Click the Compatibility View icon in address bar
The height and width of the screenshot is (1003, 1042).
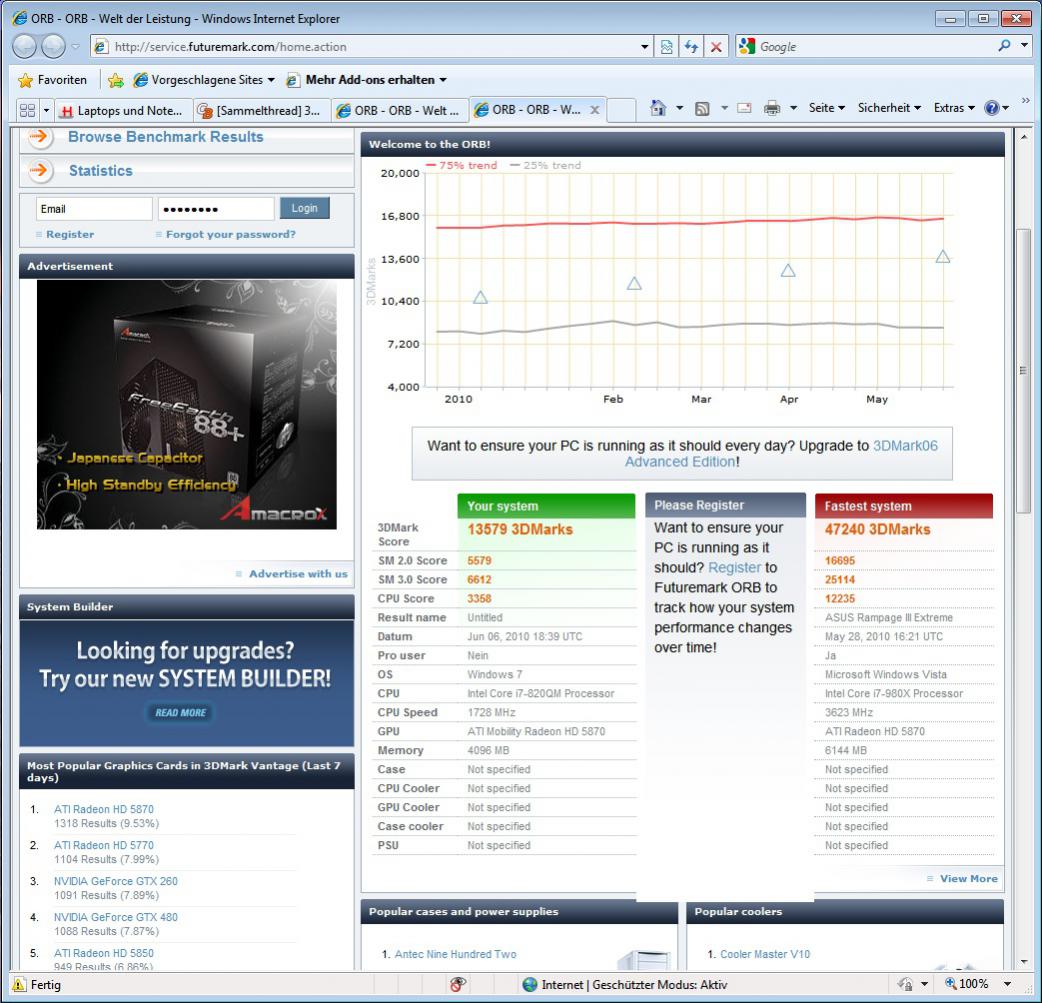tap(667, 47)
